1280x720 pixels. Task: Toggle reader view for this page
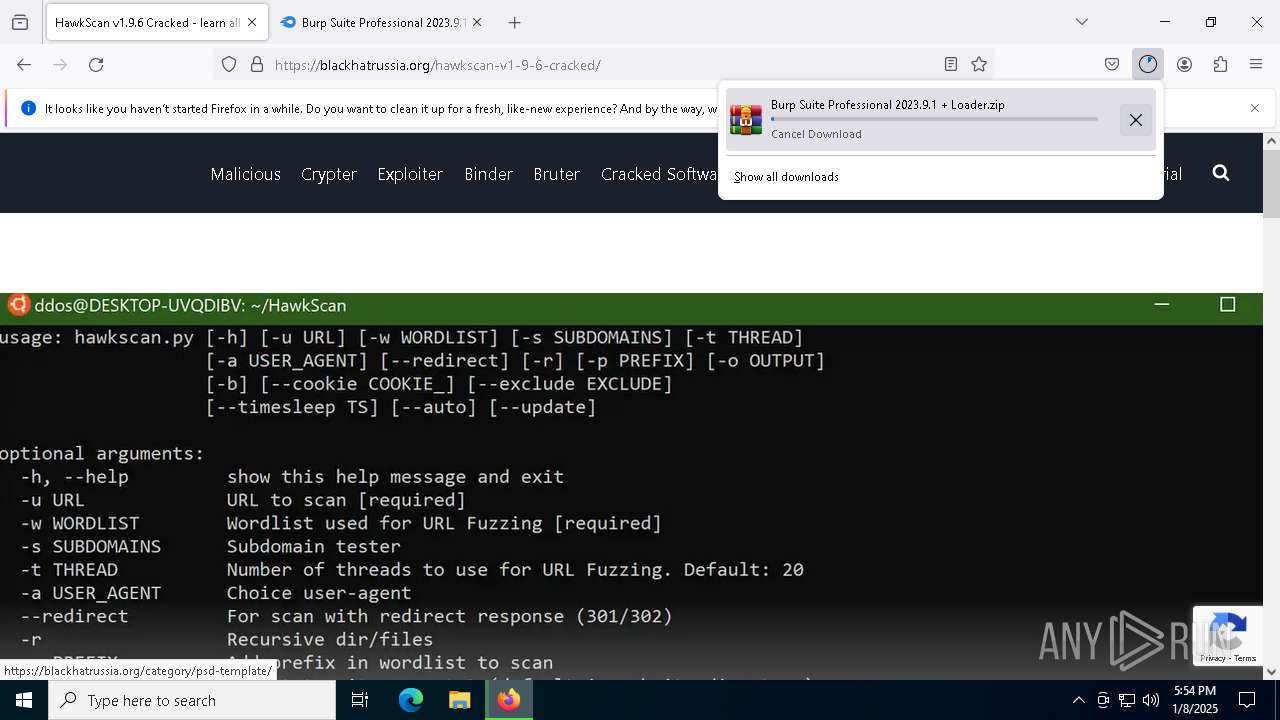[x=951, y=65]
